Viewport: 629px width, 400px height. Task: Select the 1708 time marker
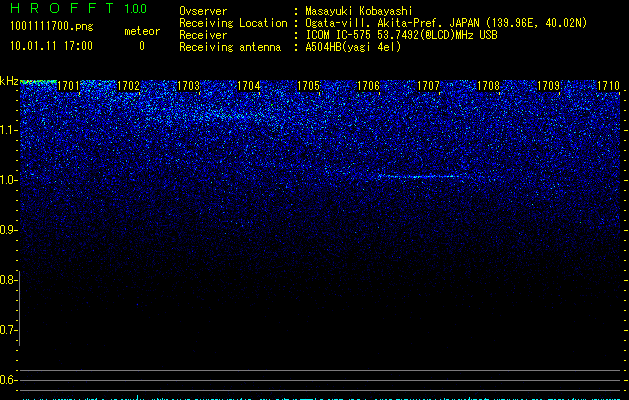pos(489,86)
